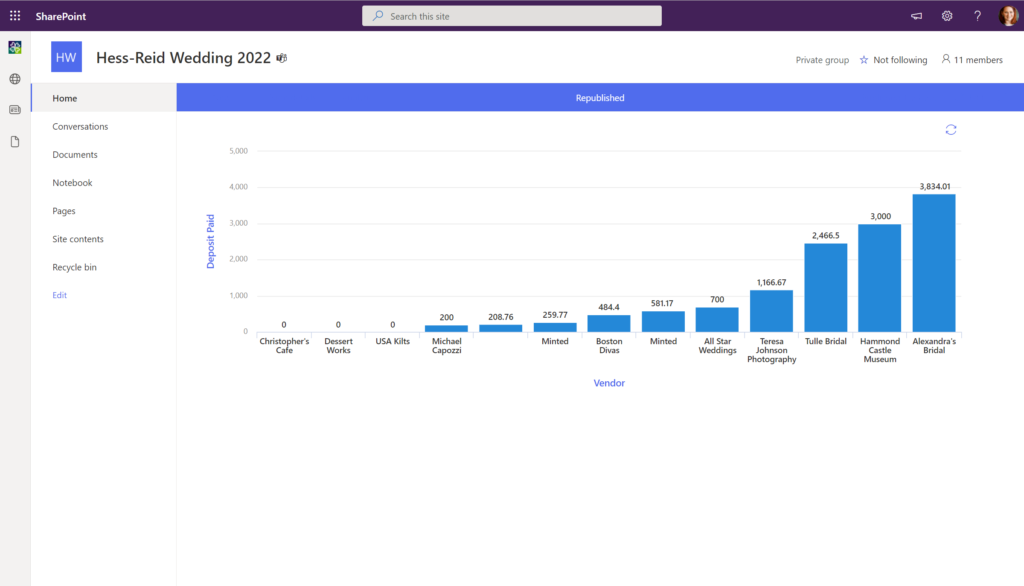This screenshot has width=1024, height=586.
Task: Click the Private group label
Action: tap(822, 59)
